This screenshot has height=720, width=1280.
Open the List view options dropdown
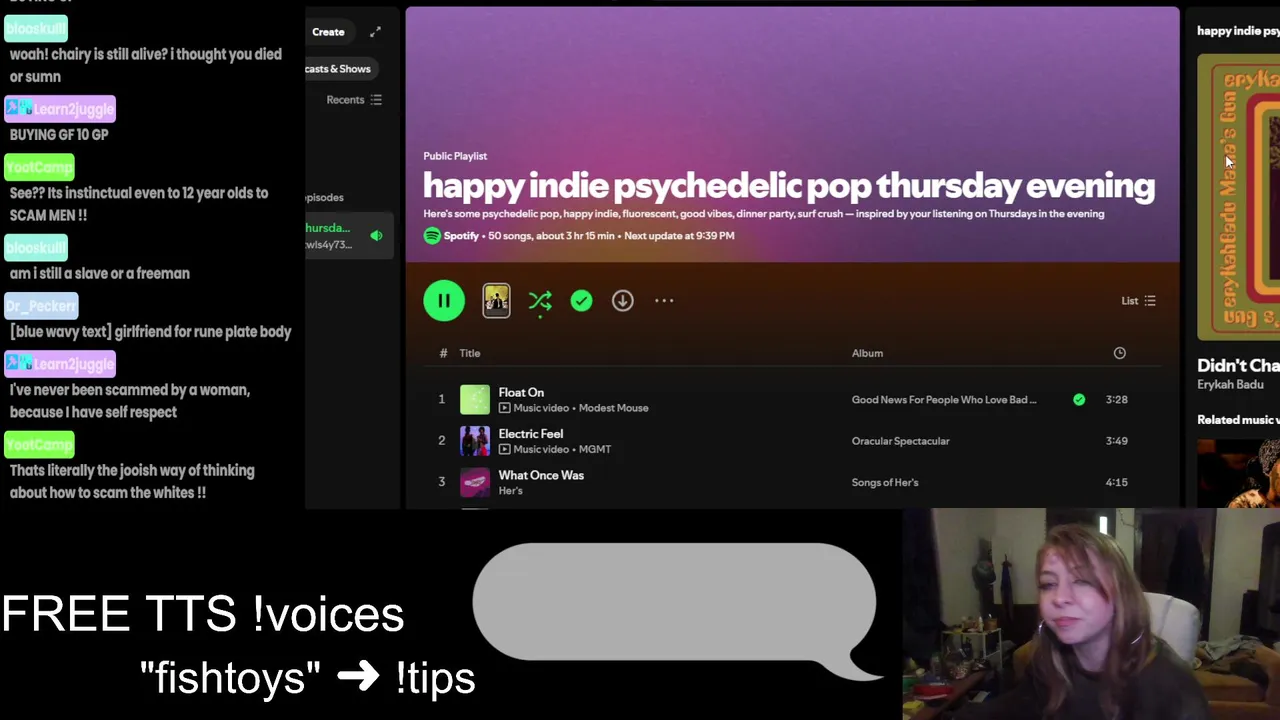[x=1138, y=301]
